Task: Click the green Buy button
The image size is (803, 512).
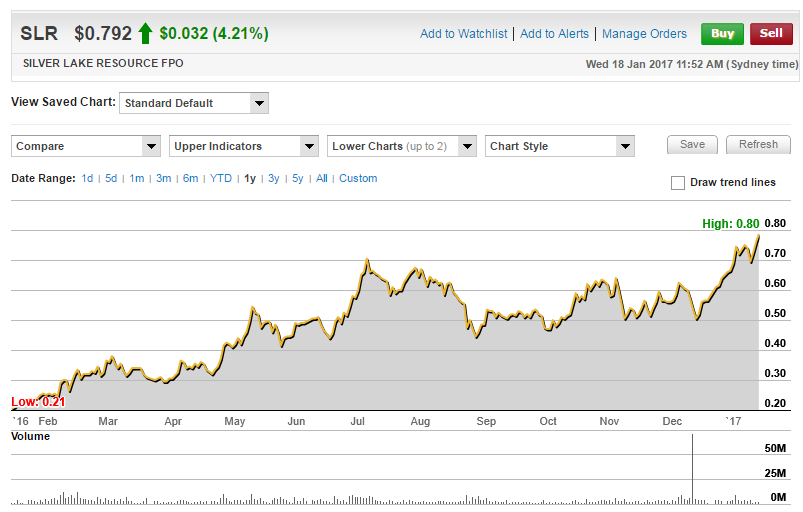Action: click(x=722, y=33)
